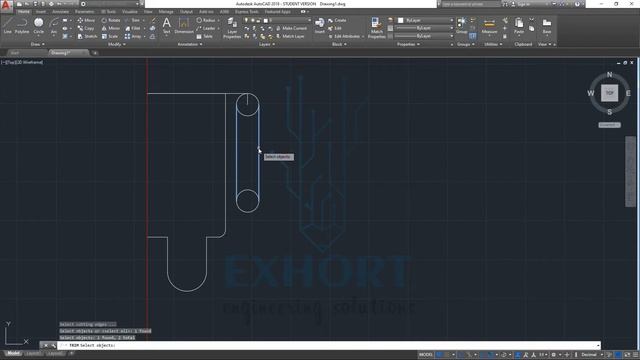Screen dimensions: 640x360
Task: Expand the Properties panel
Action: 408,44
